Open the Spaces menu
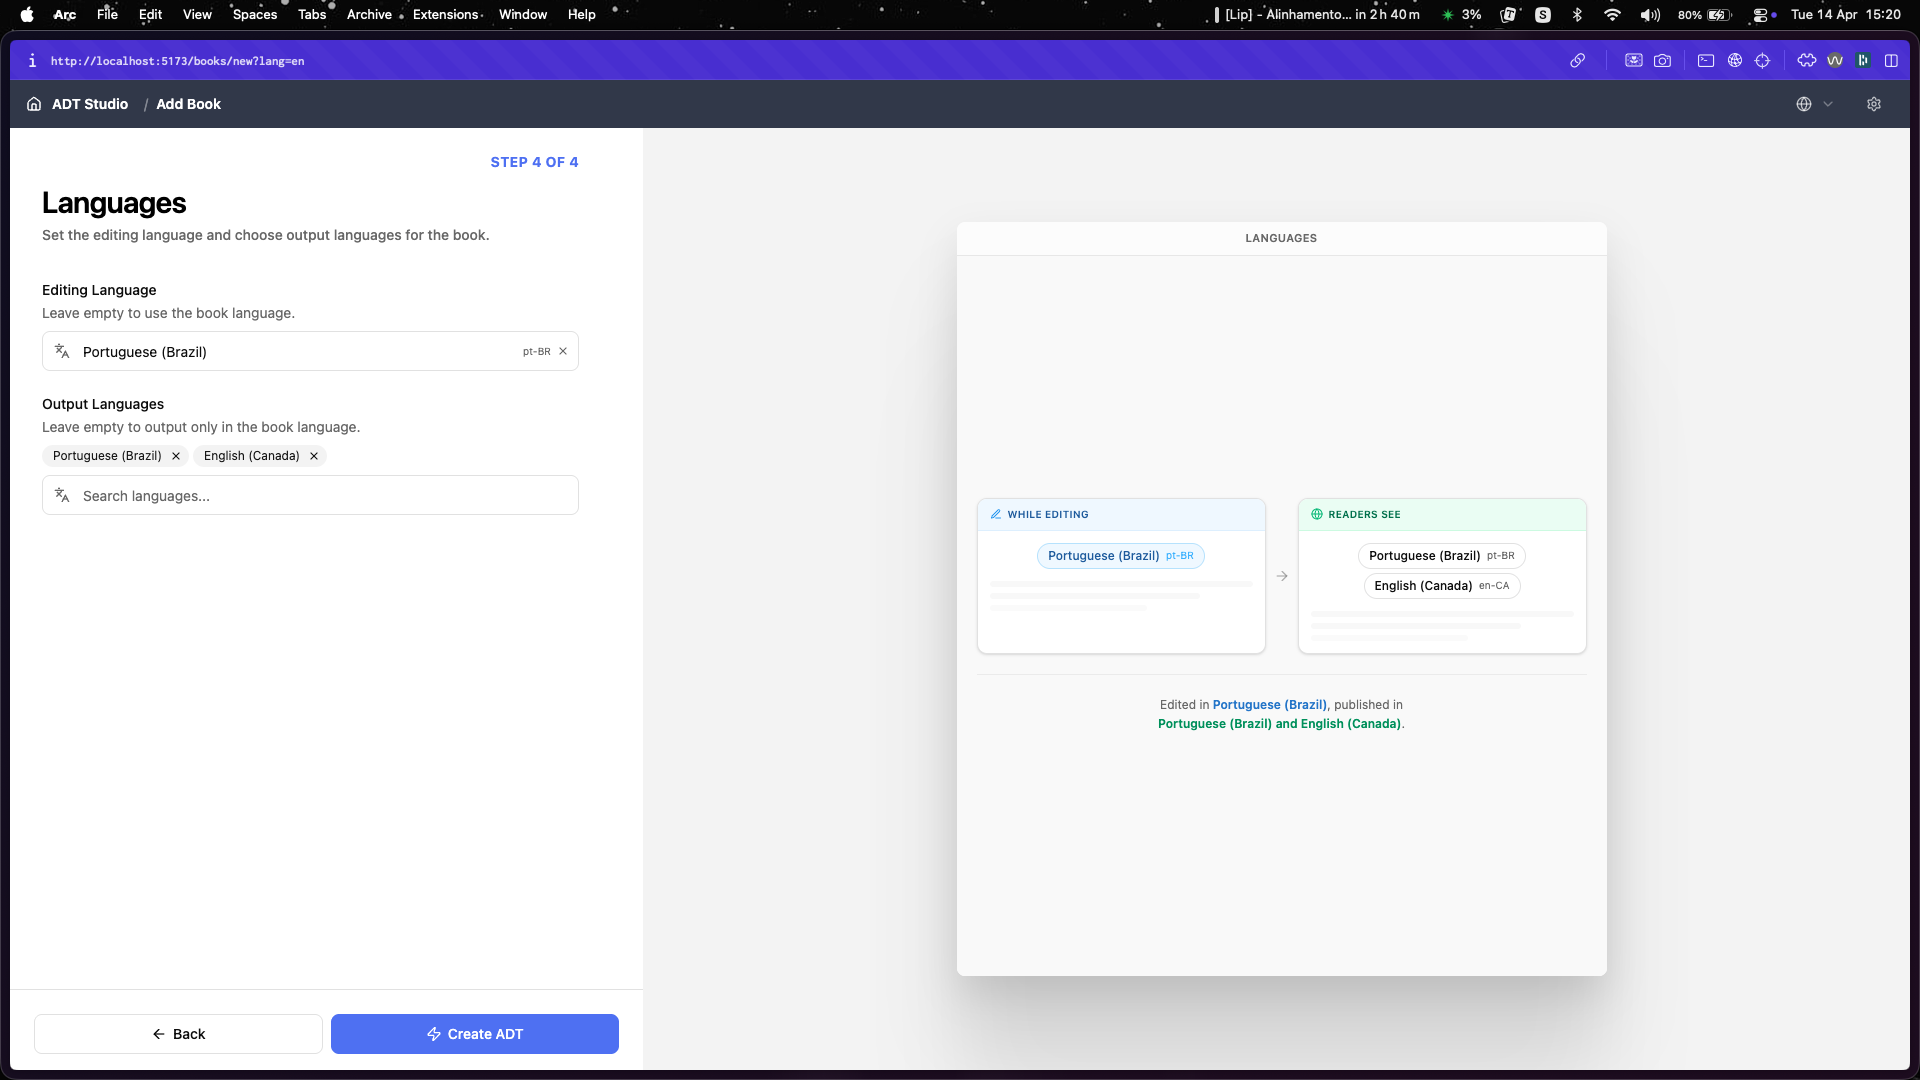Image resolution: width=1920 pixels, height=1080 pixels. [x=255, y=14]
